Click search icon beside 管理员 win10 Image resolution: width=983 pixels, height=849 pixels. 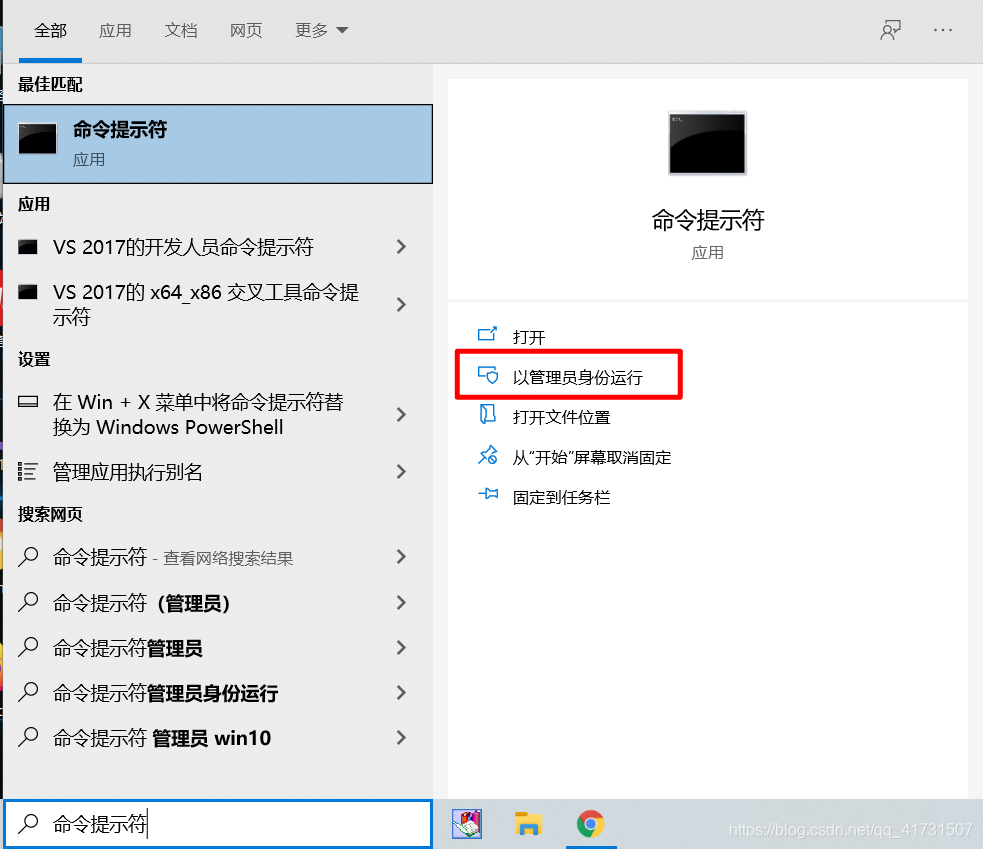[x=28, y=737]
